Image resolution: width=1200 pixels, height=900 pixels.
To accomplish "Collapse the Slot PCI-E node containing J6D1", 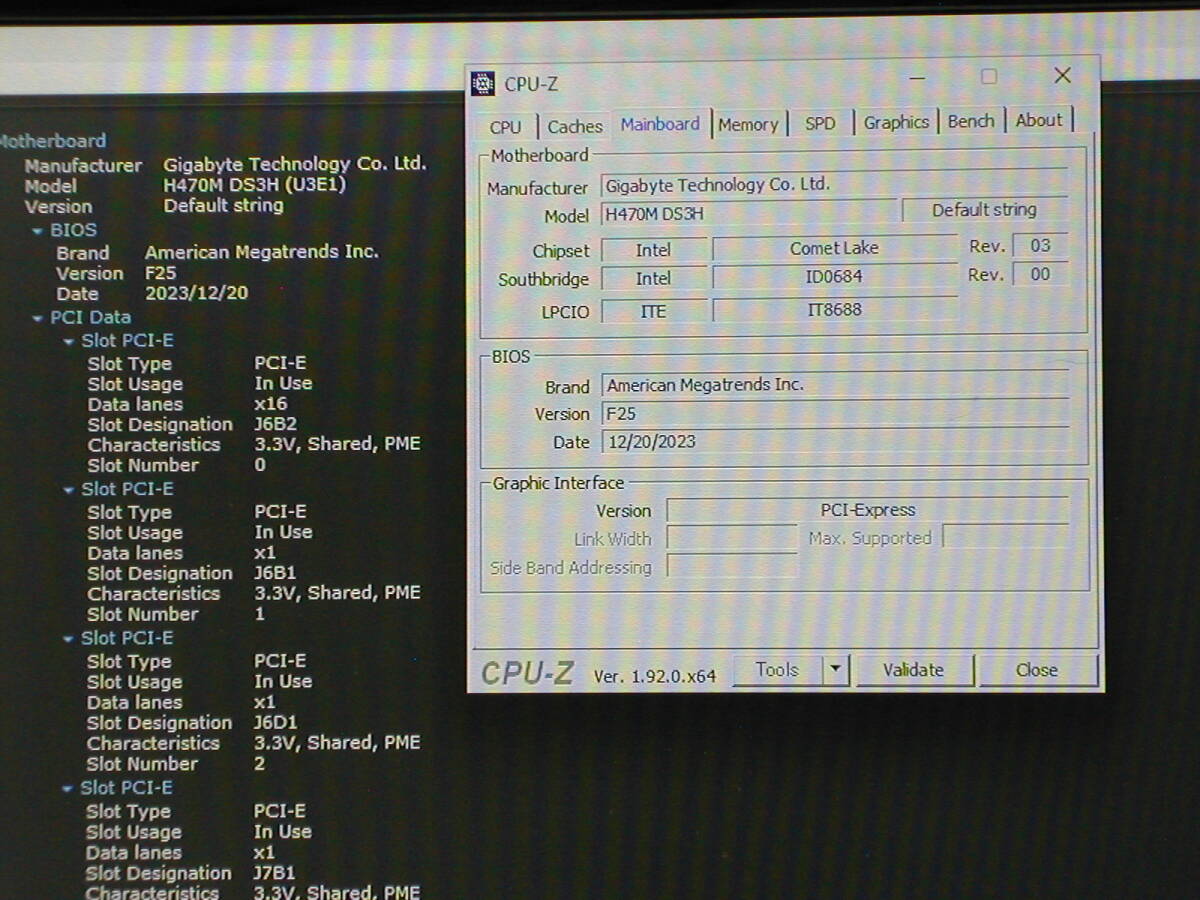I will coord(69,639).
